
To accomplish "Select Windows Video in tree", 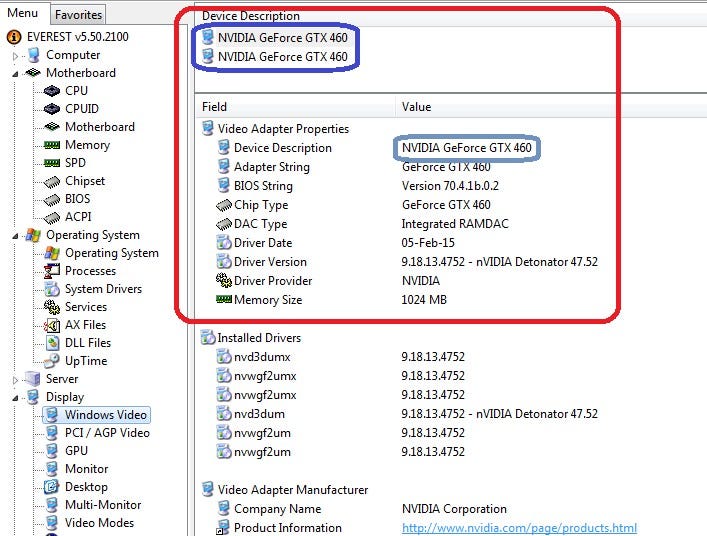I will click(x=106, y=415).
